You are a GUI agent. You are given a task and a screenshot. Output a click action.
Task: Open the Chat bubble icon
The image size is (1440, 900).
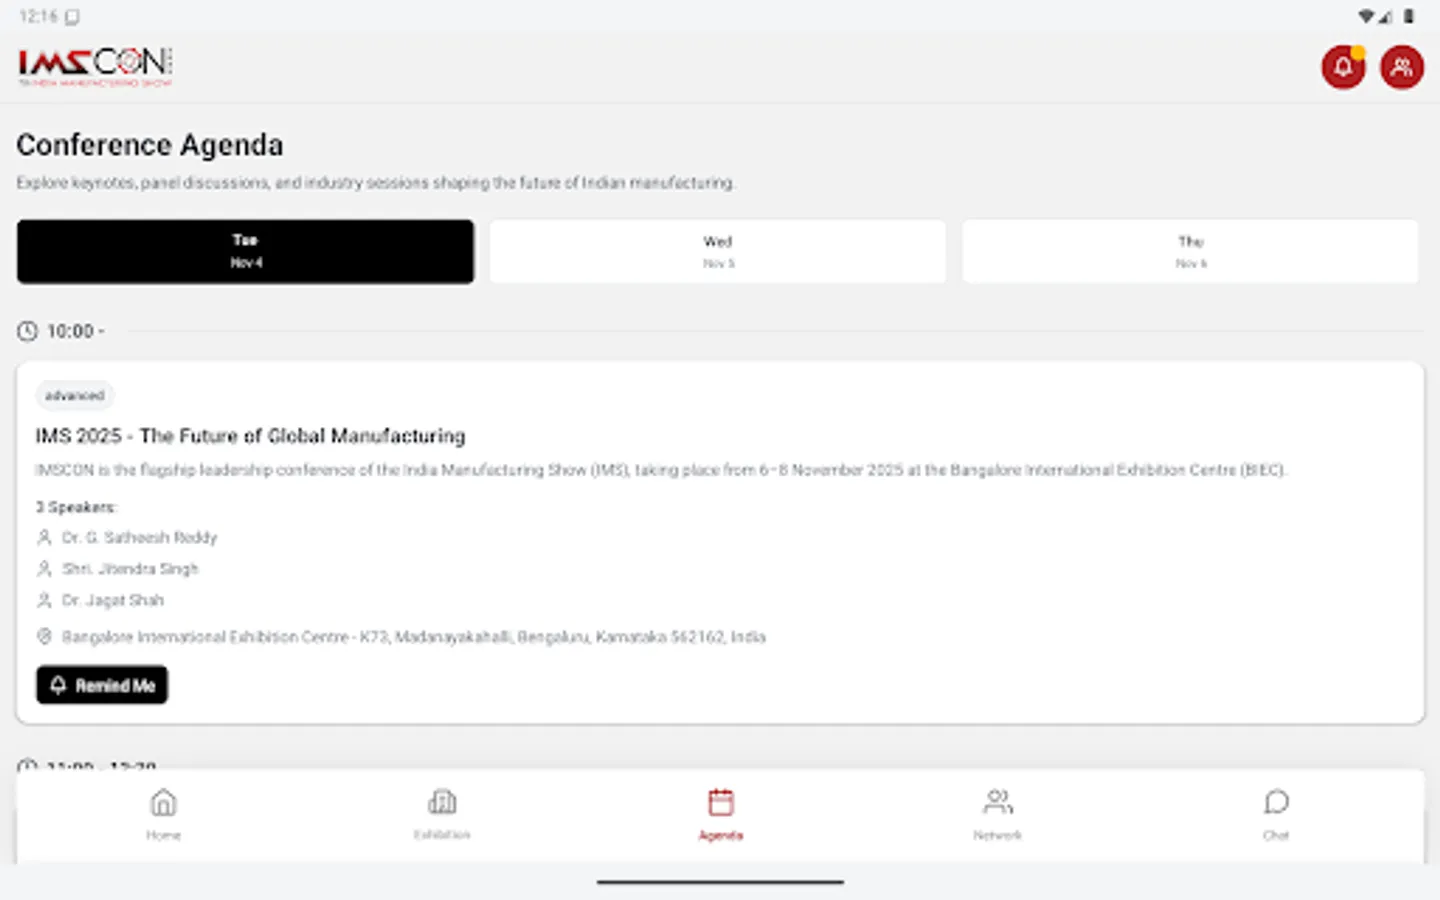pyautogui.click(x=1276, y=801)
